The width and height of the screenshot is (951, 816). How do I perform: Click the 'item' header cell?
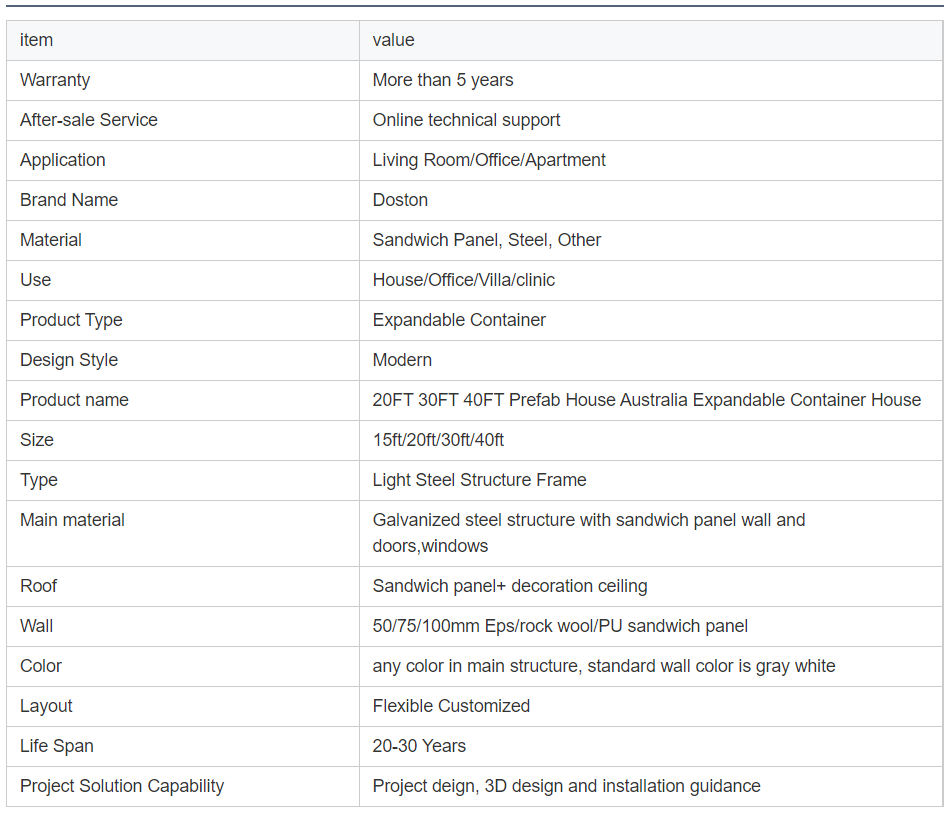[36, 40]
